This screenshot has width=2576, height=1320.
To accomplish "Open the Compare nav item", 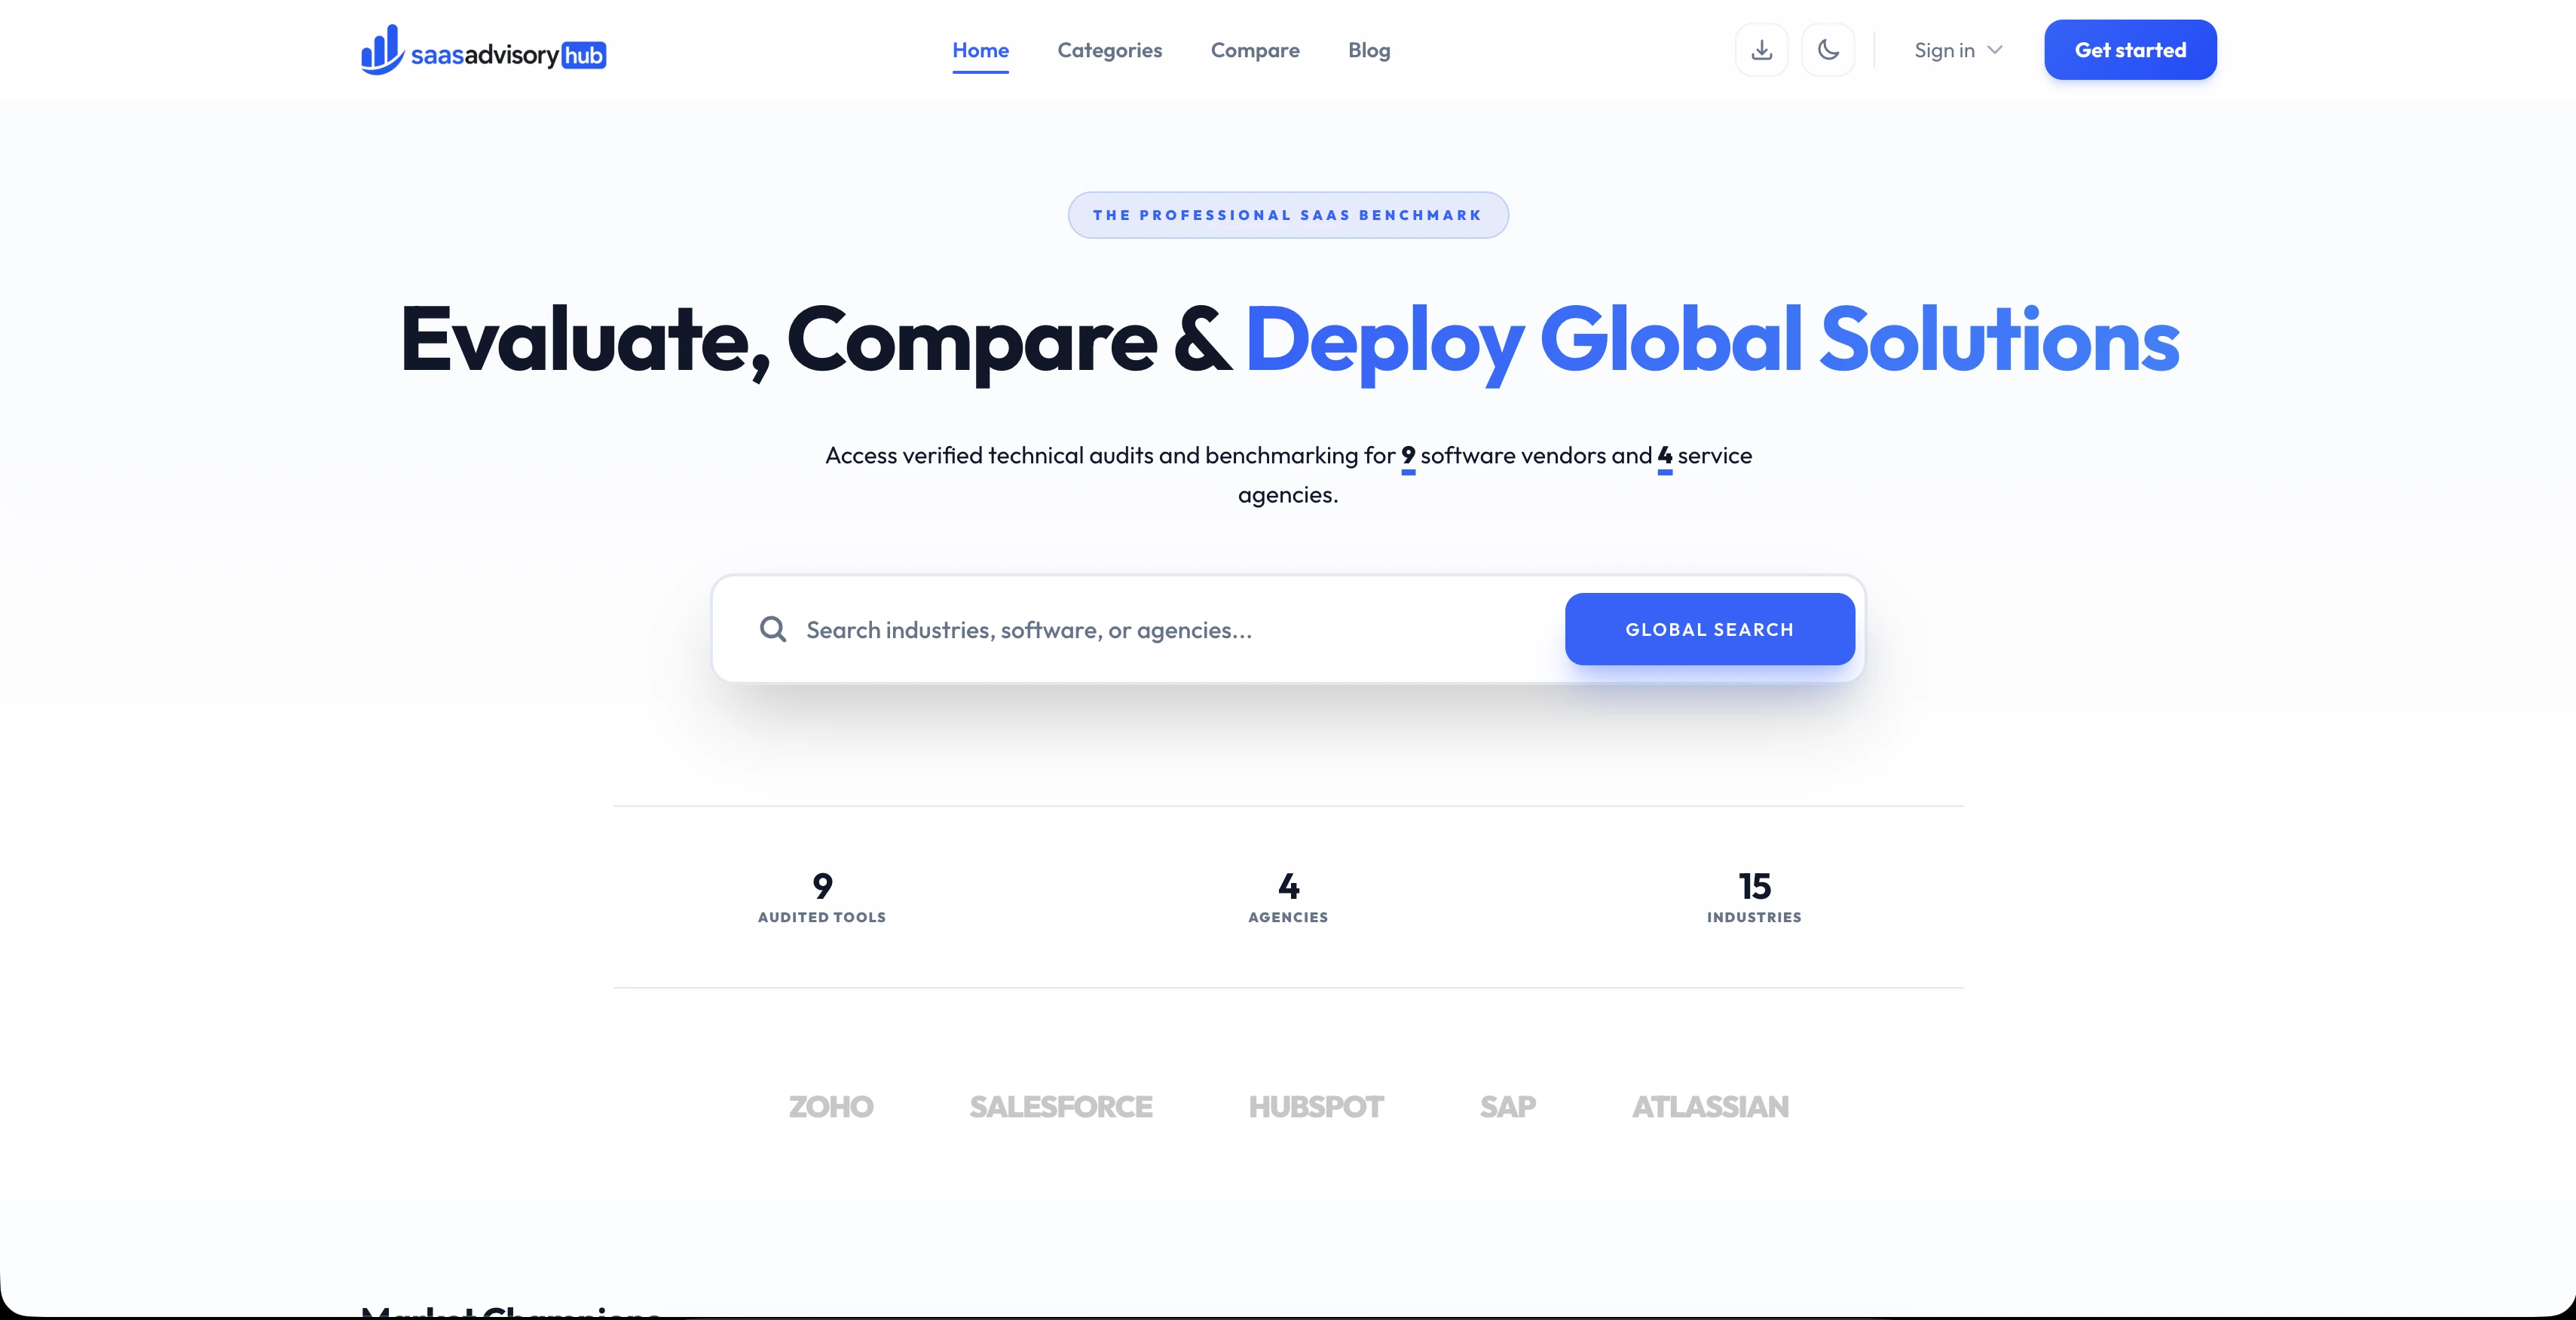I will pos(1254,50).
